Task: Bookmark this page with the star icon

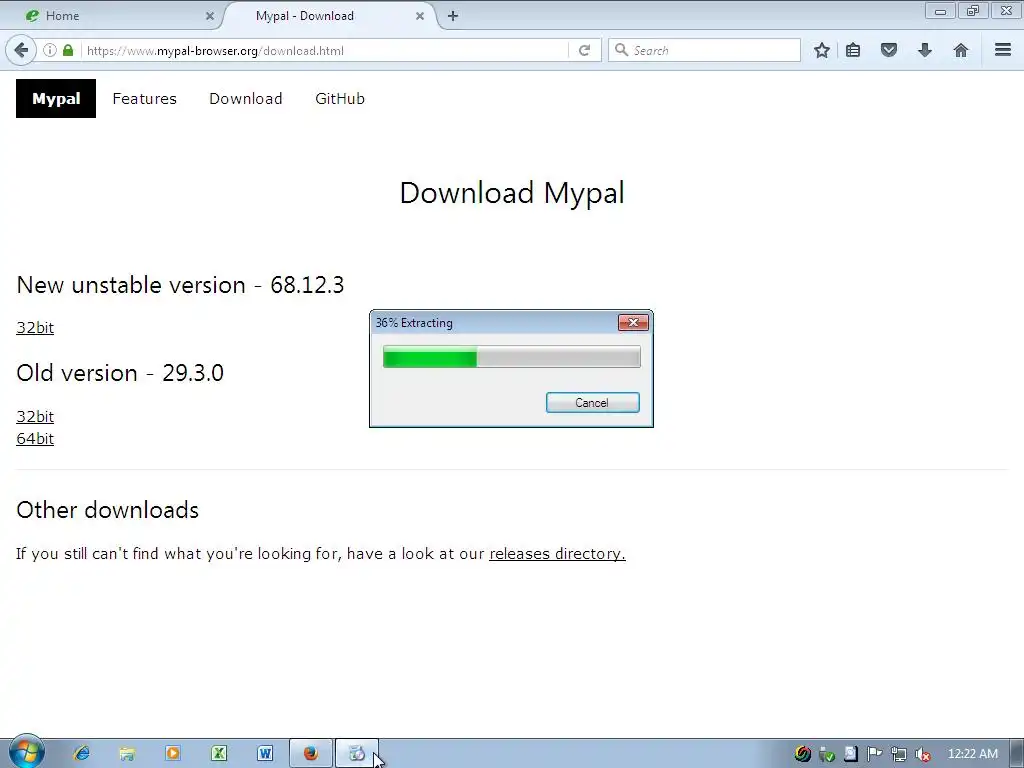Action: [x=822, y=50]
